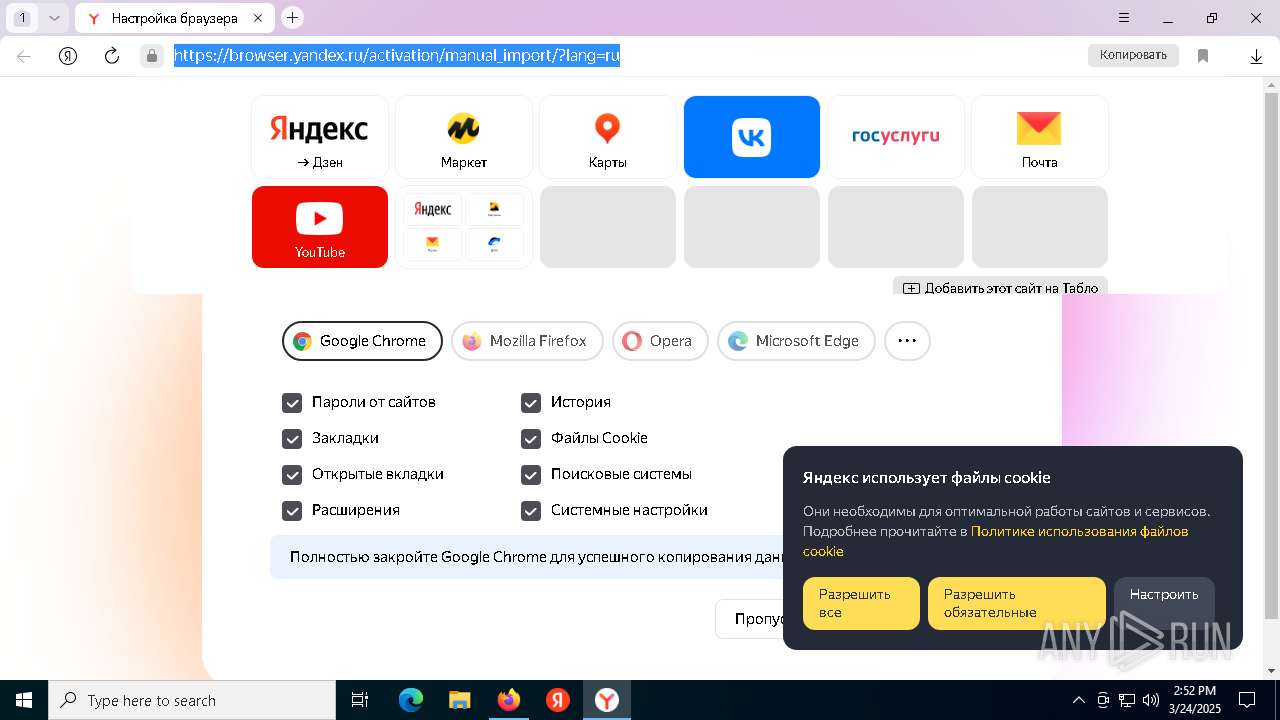Viewport: 1280px width, 720px height.
Task: Open the volume control in tray
Action: (x=1151, y=700)
